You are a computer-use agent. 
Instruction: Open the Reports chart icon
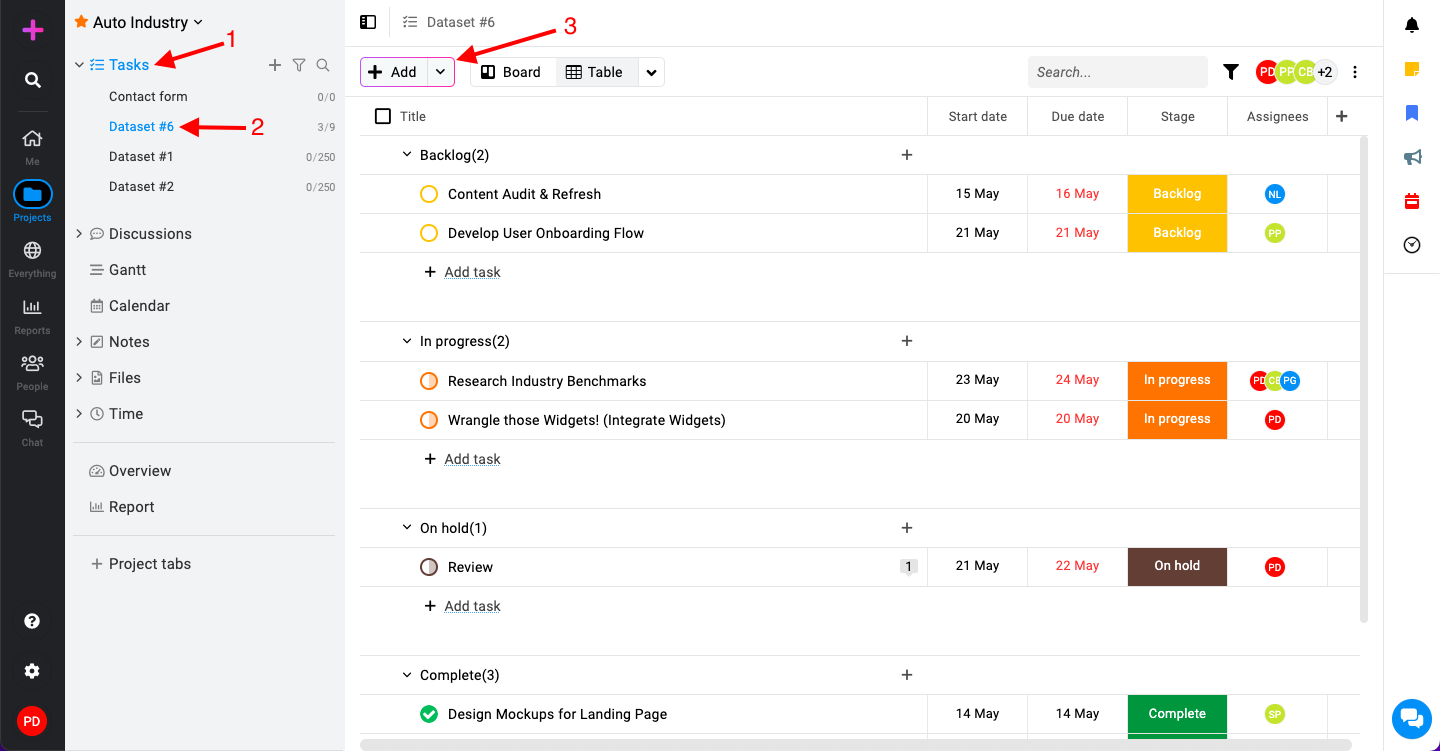click(32, 307)
